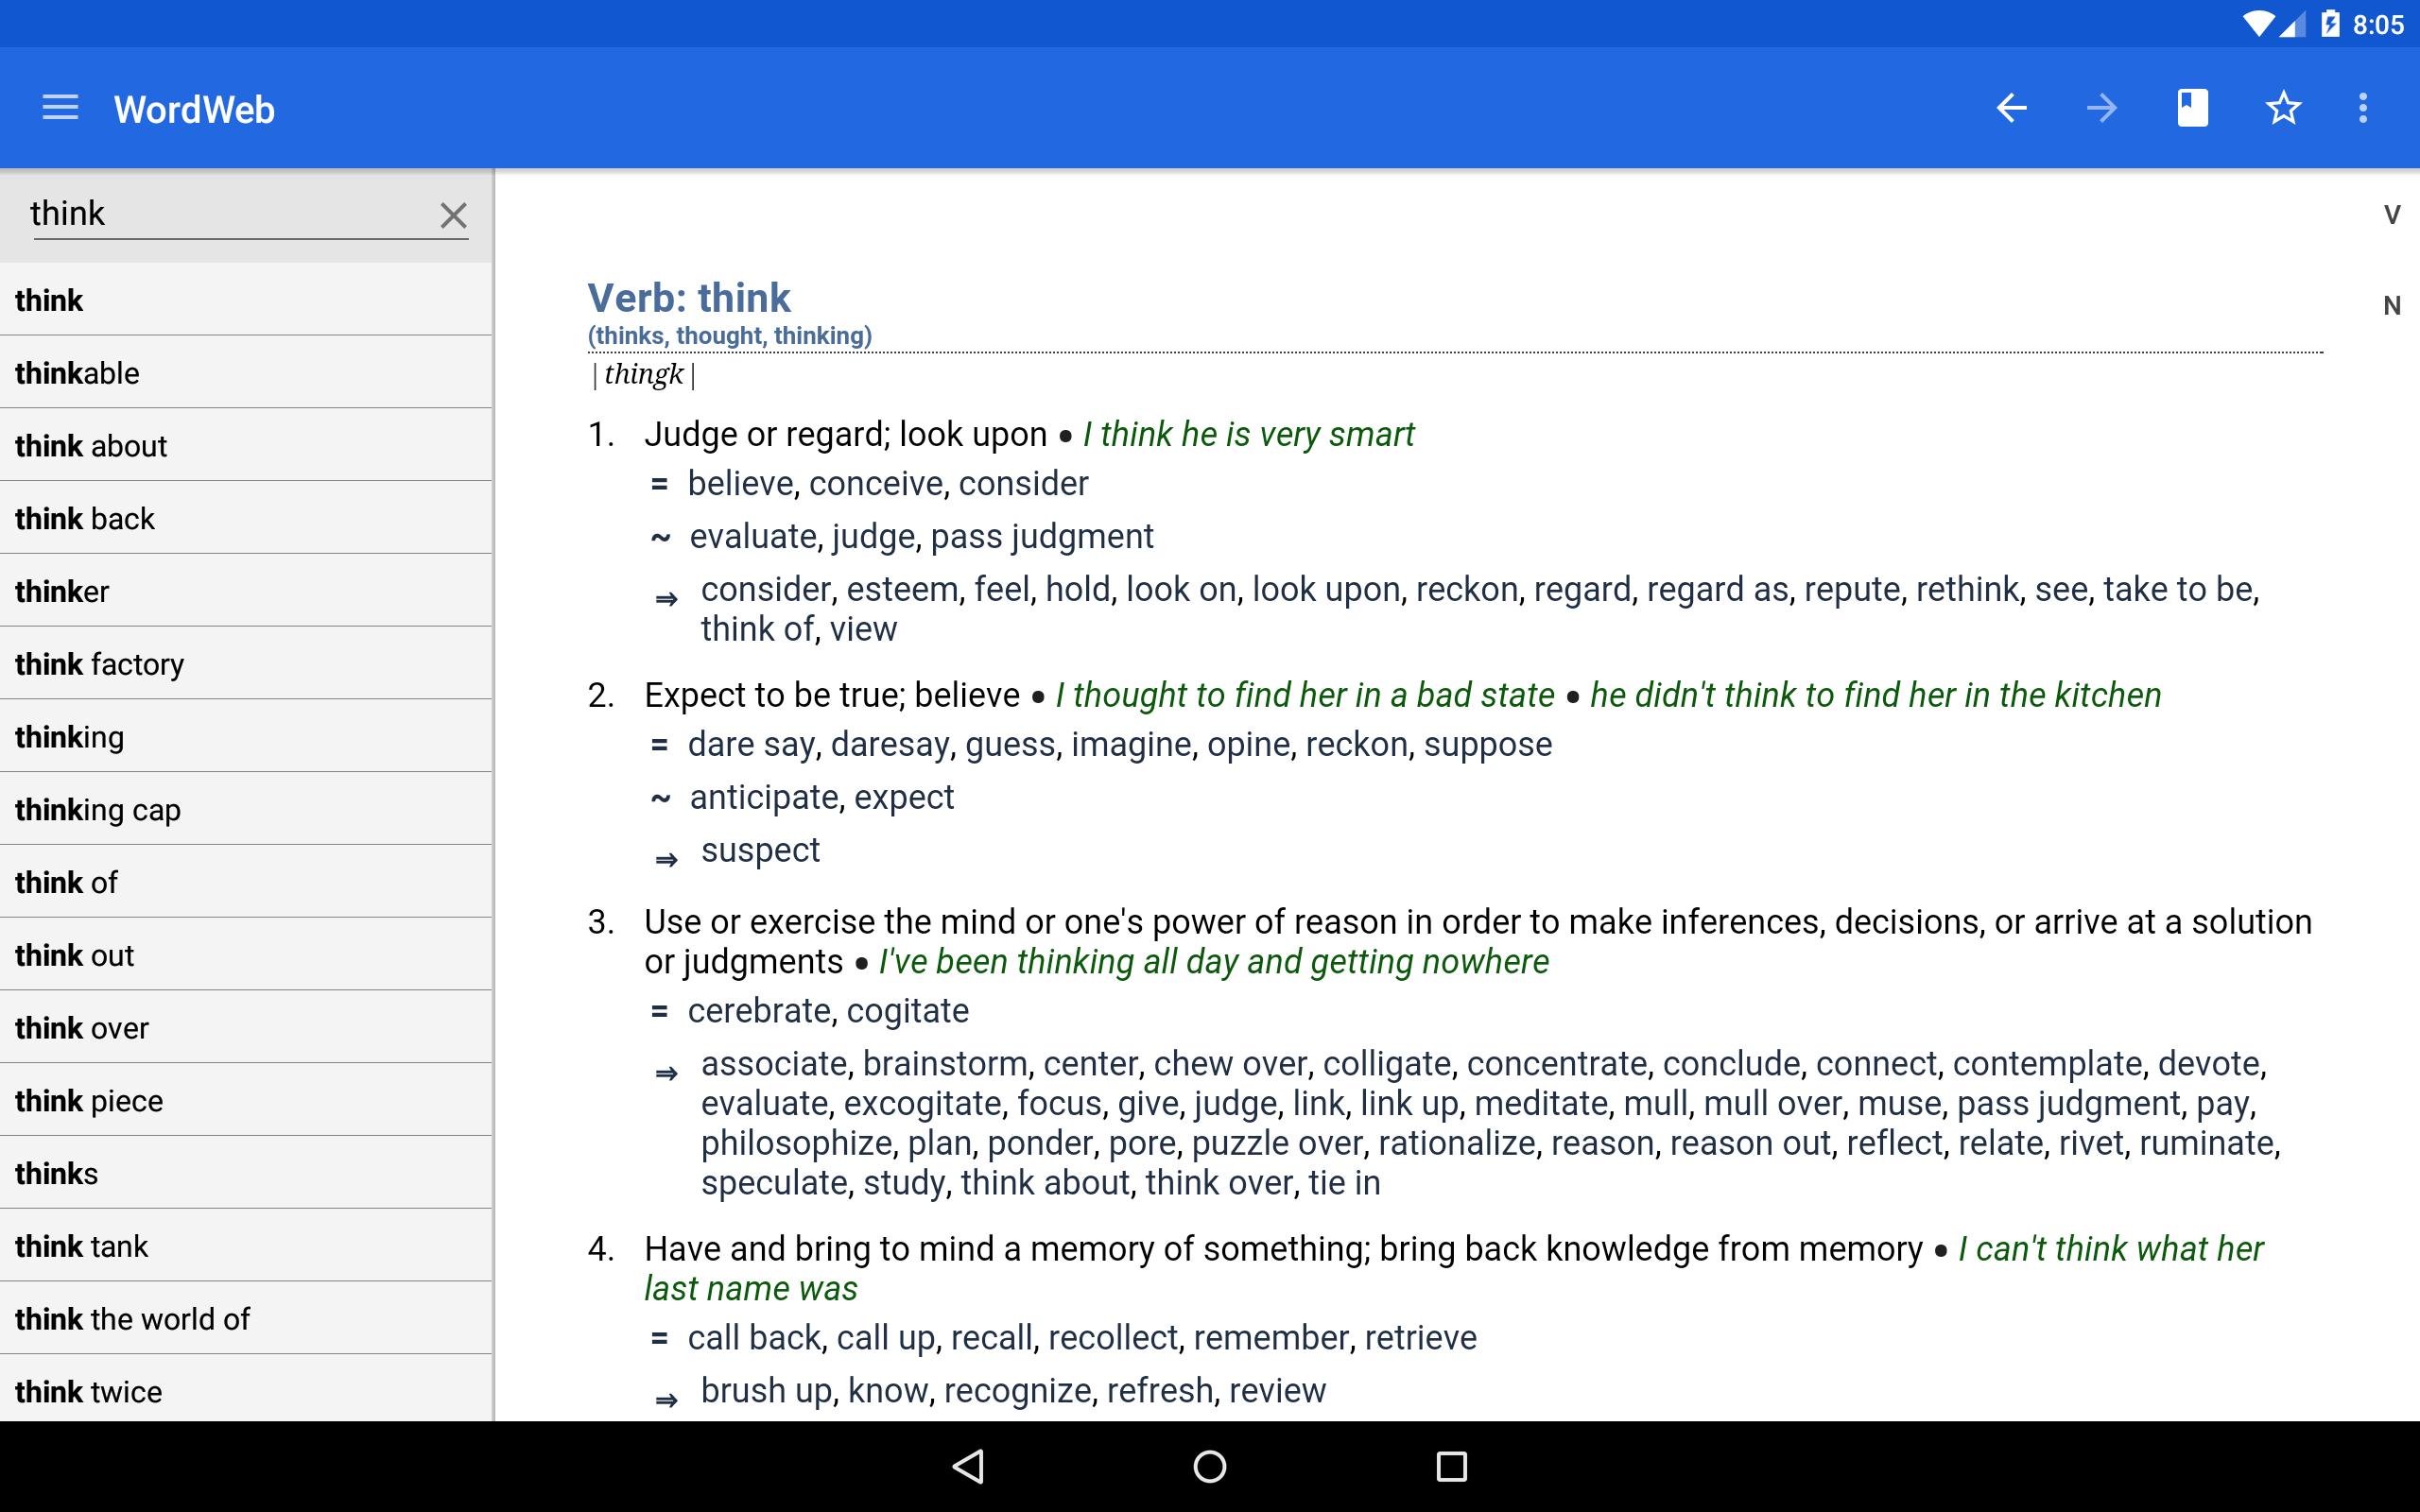The height and width of the screenshot is (1512, 2420).
Task: Click the 'think factory' list item link
Action: (x=244, y=663)
